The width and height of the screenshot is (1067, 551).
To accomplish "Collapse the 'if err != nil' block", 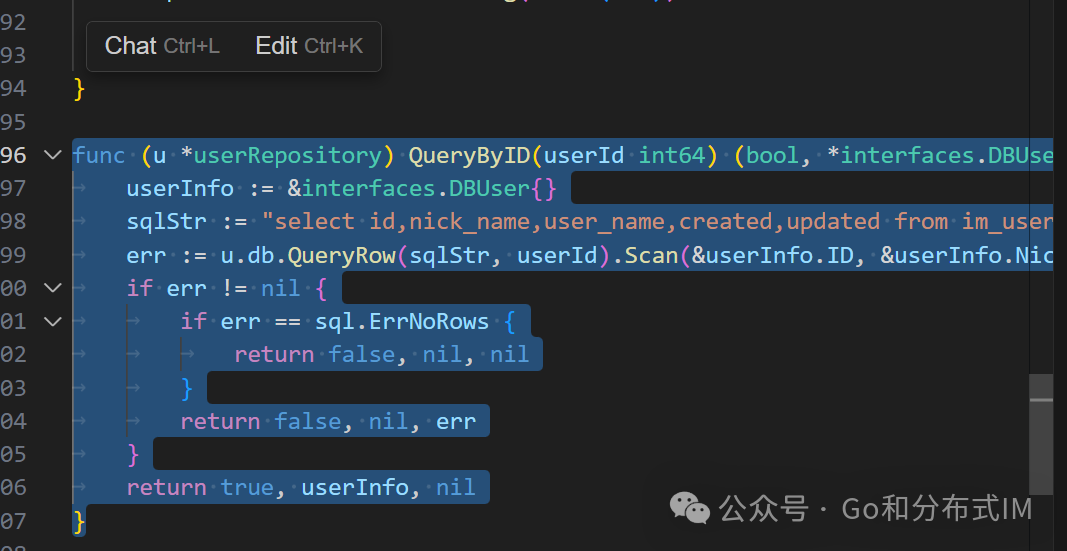I will (x=53, y=288).
